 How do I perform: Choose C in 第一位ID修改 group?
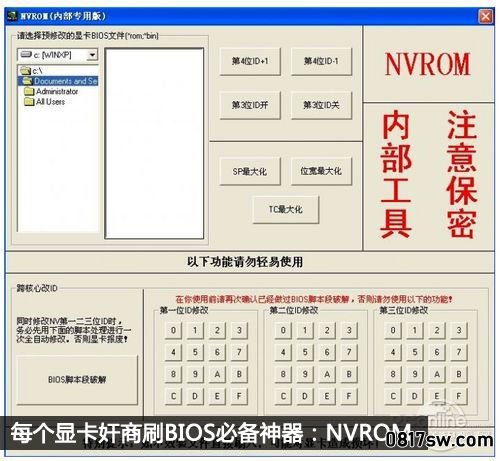173,396
